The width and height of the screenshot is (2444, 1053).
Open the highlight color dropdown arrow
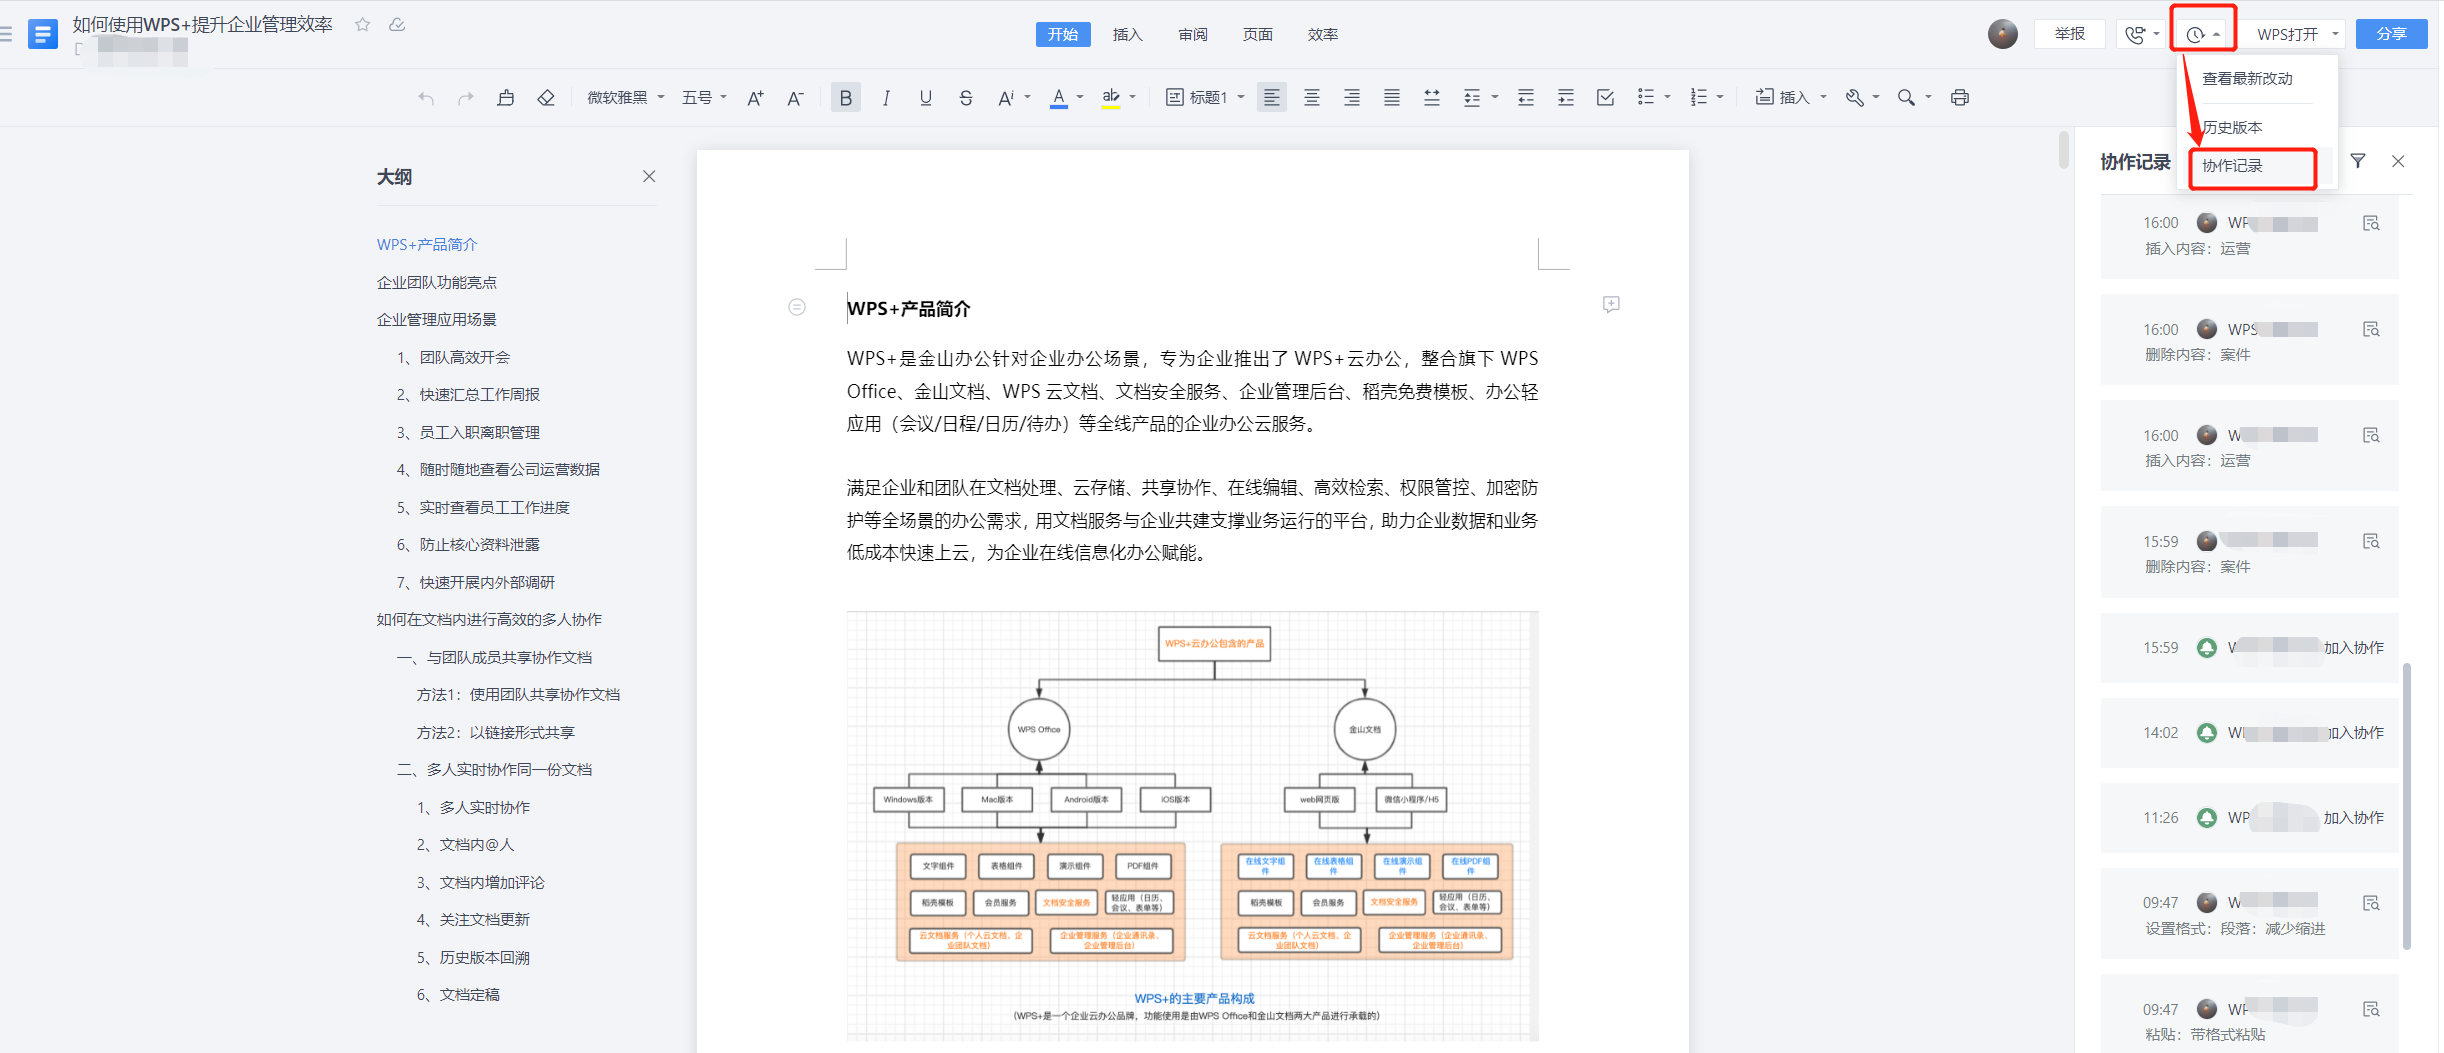tap(1133, 97)
